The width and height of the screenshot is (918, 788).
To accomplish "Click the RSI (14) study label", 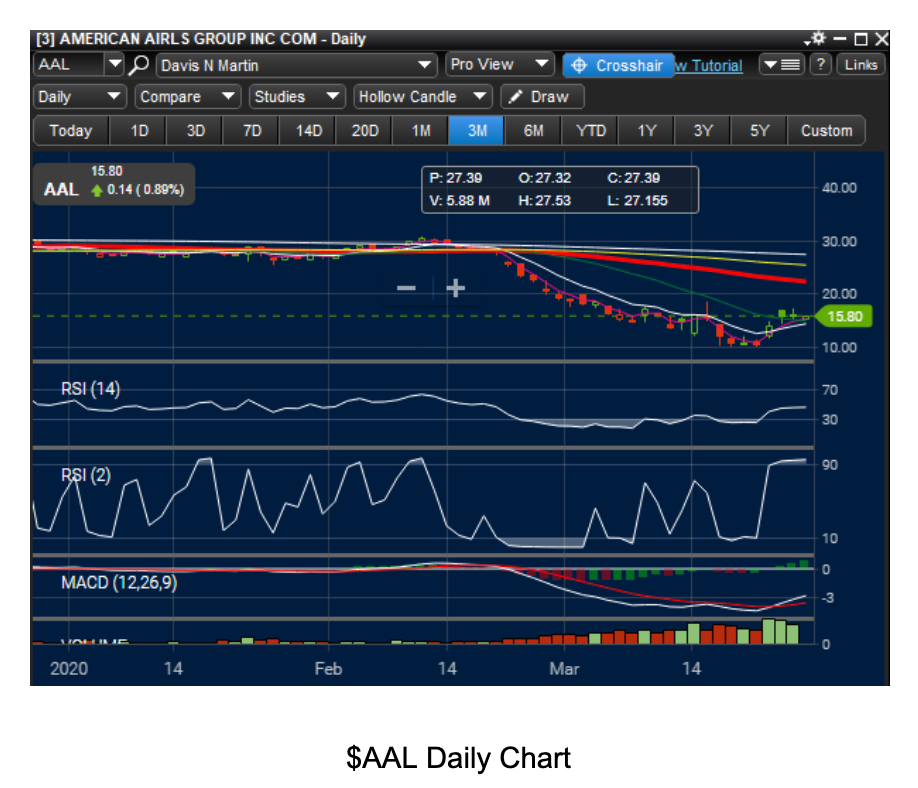I will pos(90,389).
